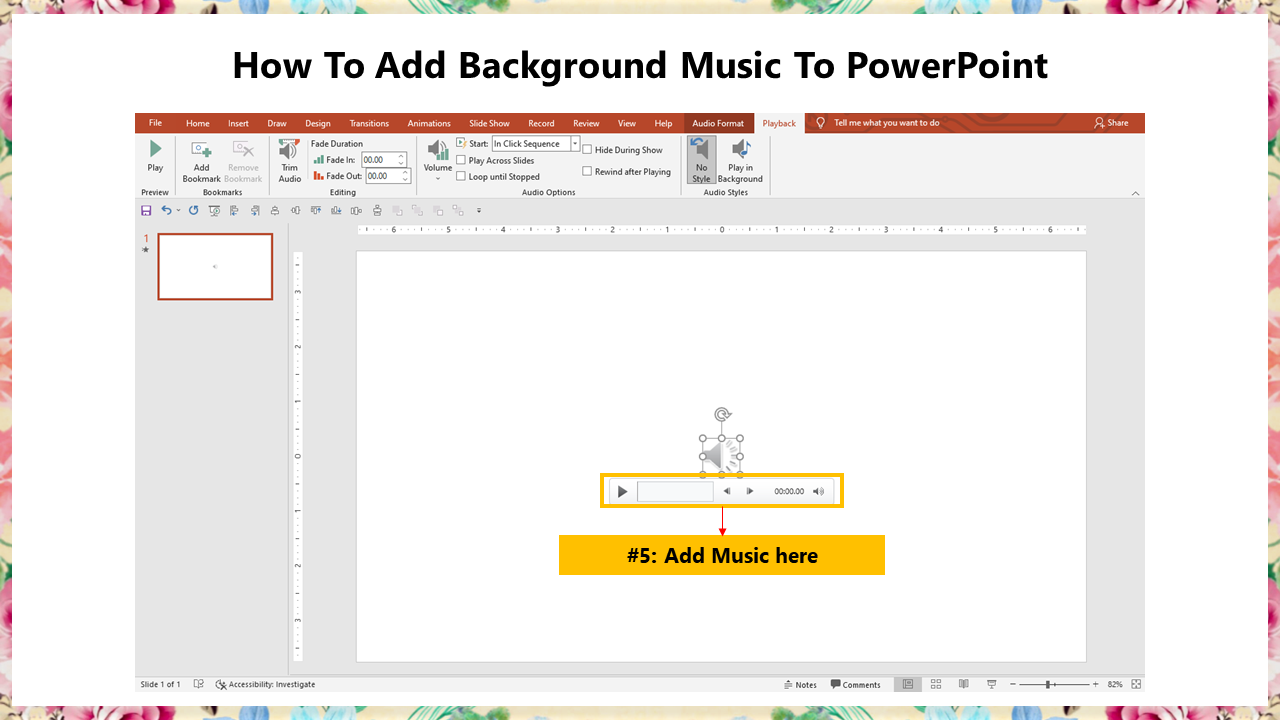
Task: Open the Undo history dropdown arrow
Action: click(x=178, y=210)
